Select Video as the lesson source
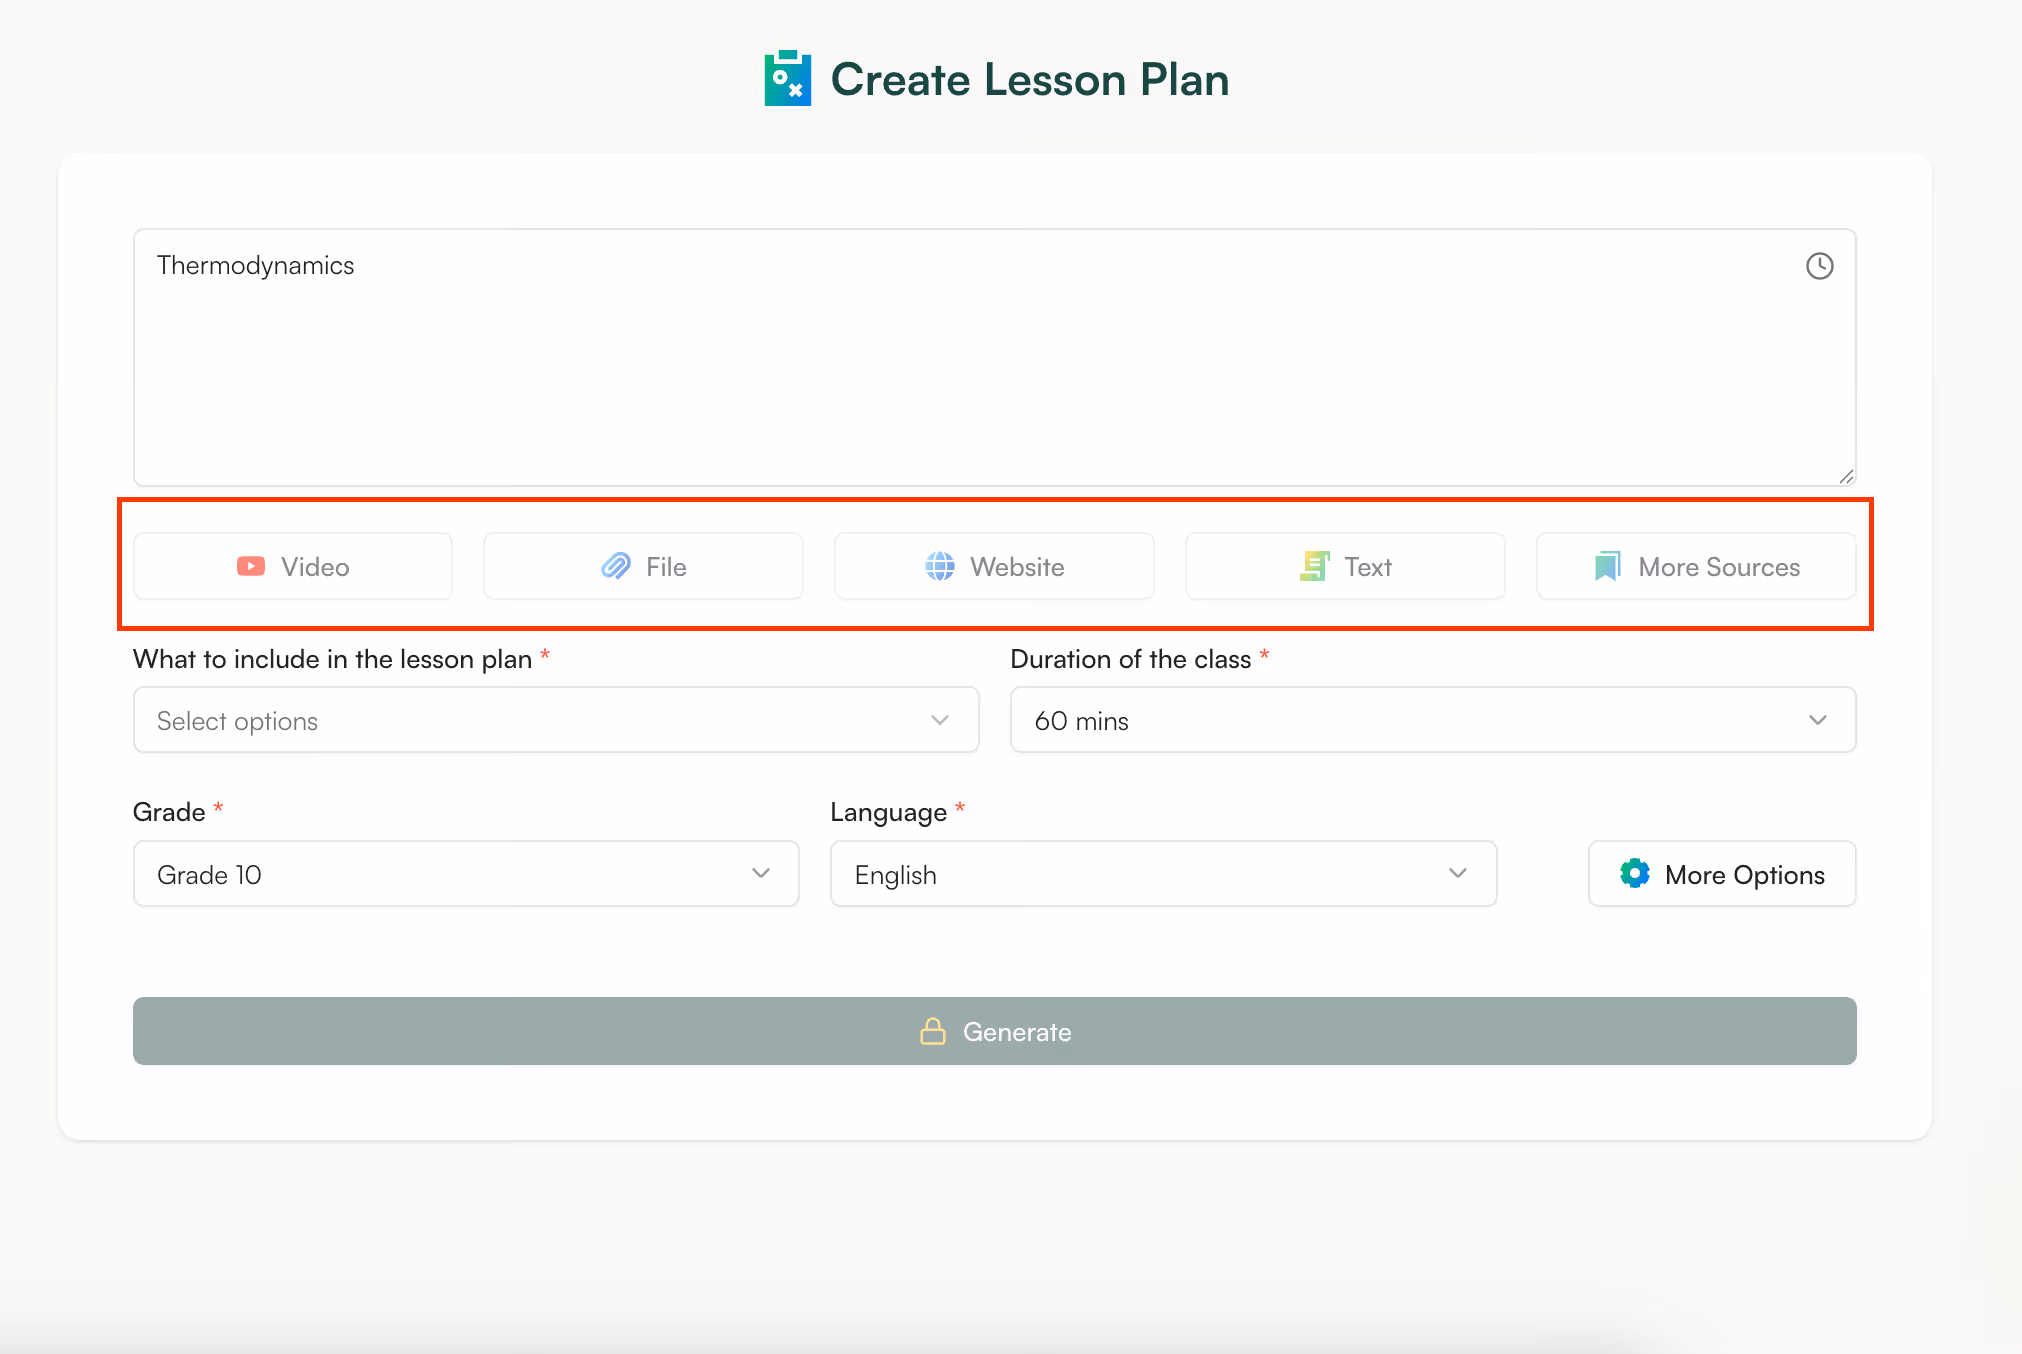The height and width of the screenshot is (1354, 2022). tap(292, 566)
